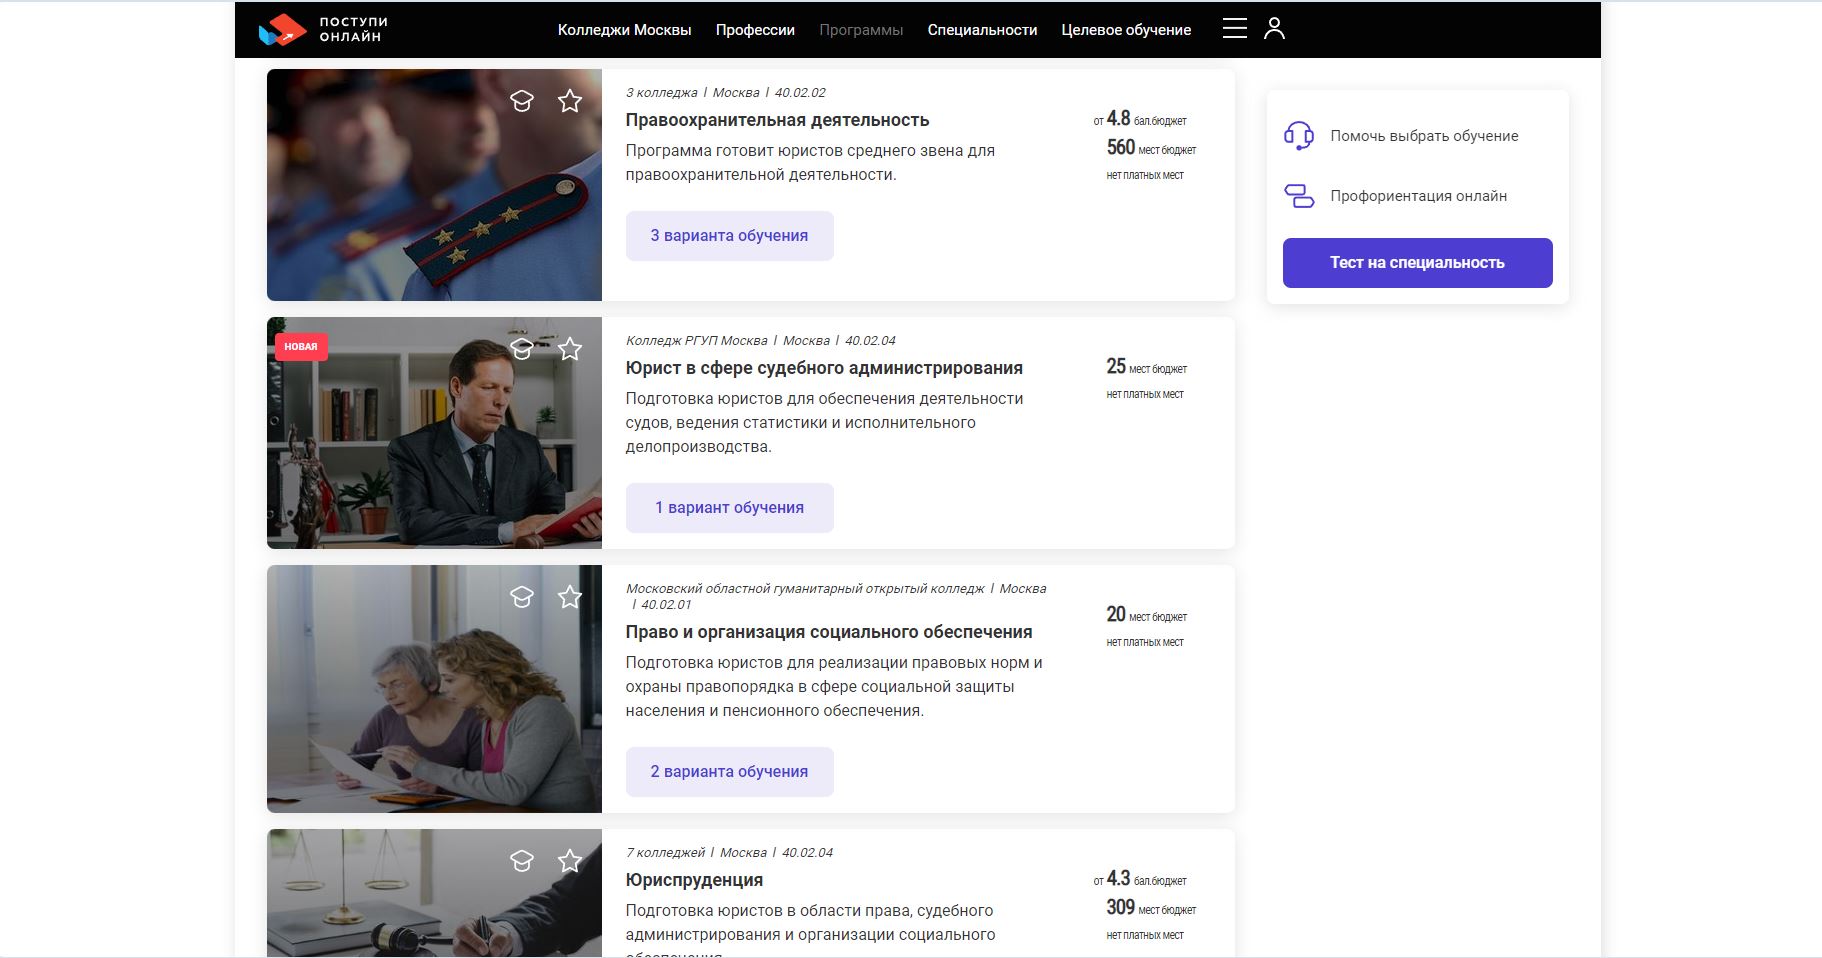Open Колледжи Москвы menu item
The width and height of the screenshot is (1822, 958).
[624, 30]
